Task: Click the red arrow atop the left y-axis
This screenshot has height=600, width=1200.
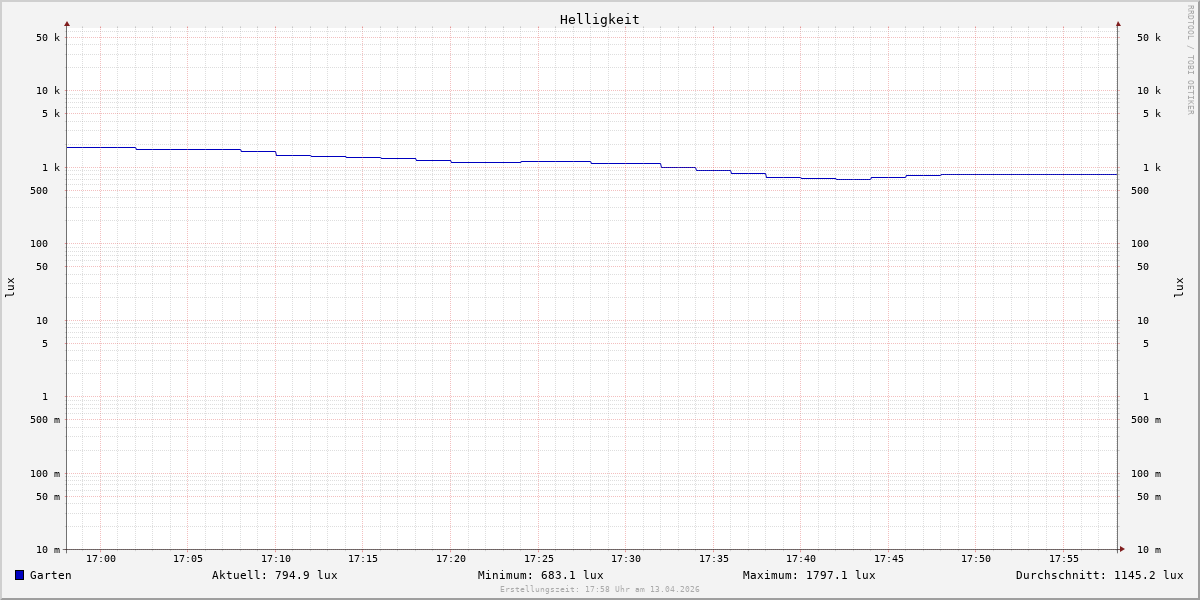Action: [67, 23]
